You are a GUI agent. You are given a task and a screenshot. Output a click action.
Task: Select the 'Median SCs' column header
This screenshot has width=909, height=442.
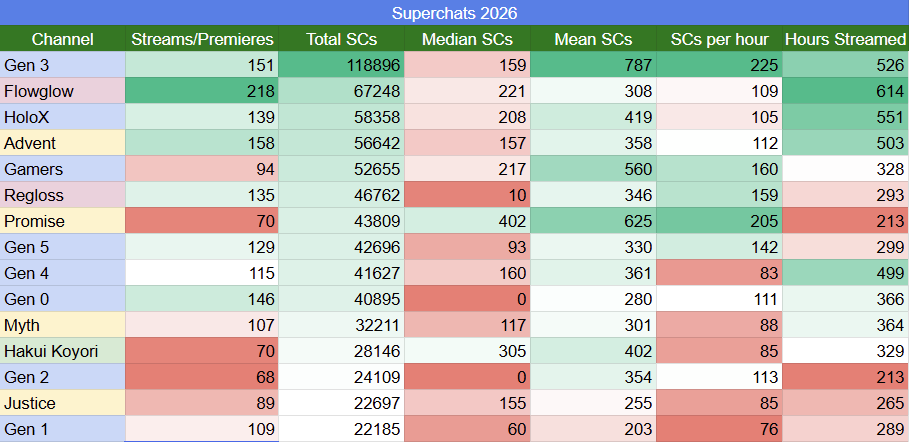[x=467, y=39]
